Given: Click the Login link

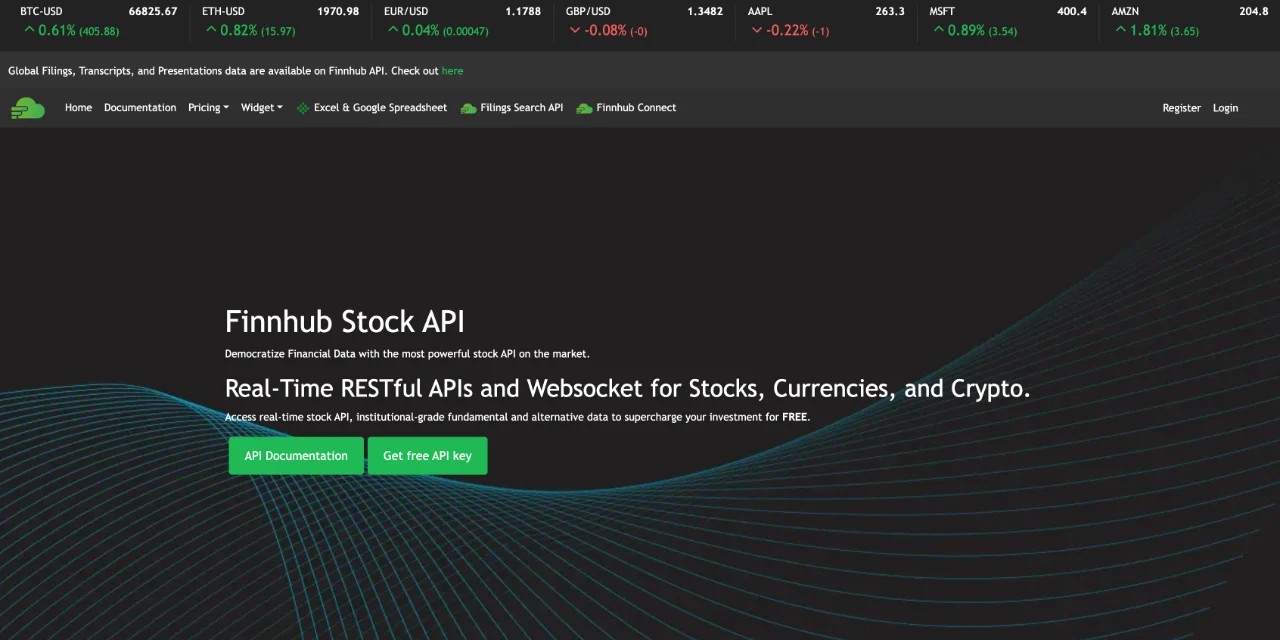Looking at the screenshot, I should click(x=1225, y=108).
